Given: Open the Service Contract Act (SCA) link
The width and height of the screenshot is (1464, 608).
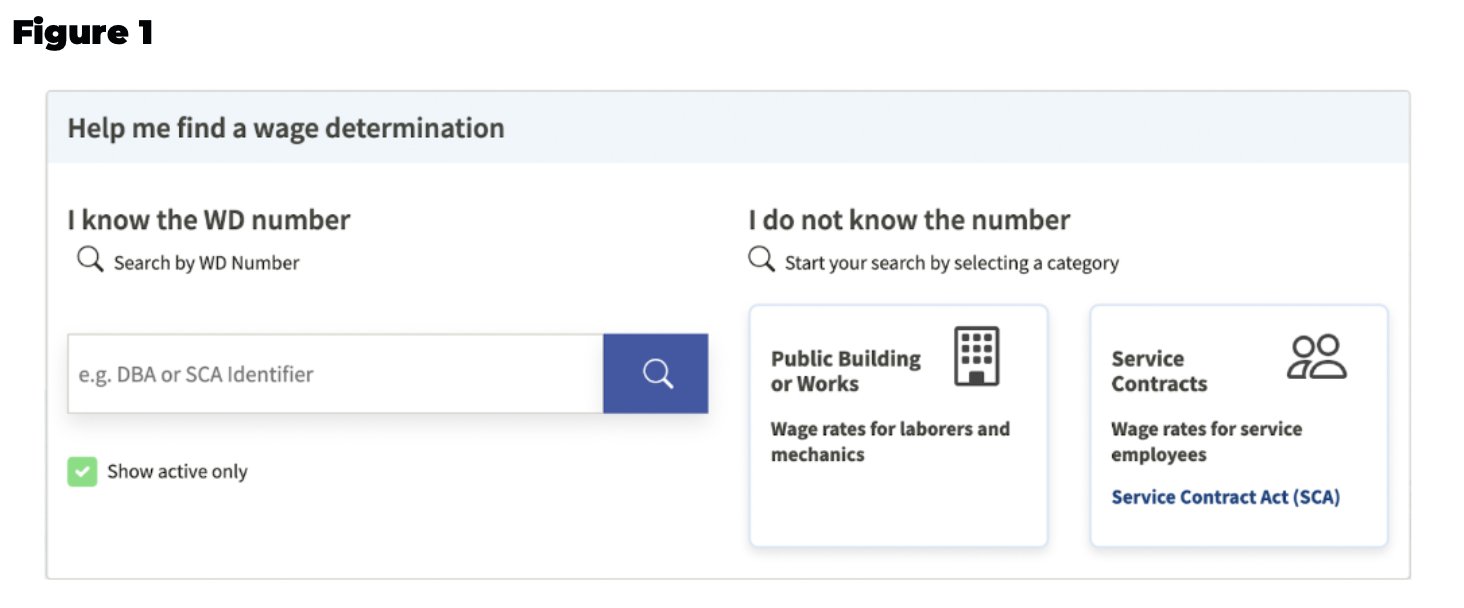Looking at the screenshot, I should (x=1225, y=497).
